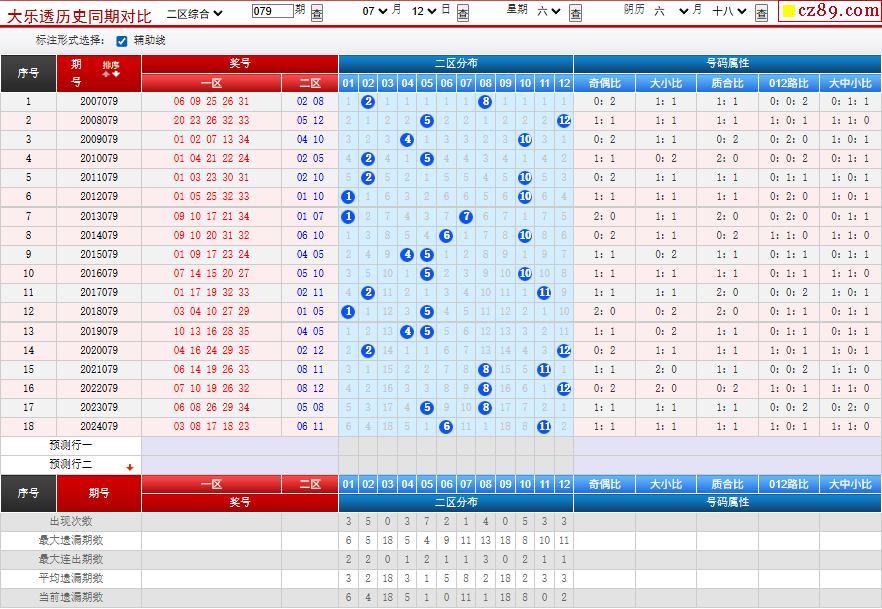Click front numbers 03 08 17 18 23
This screenshot has width=882, height=609.
(x=212, y=427)
